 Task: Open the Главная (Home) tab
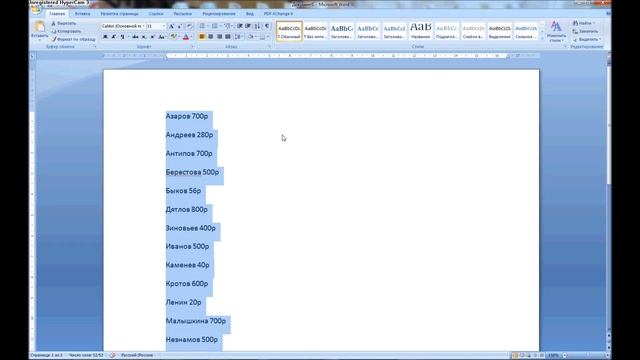point(57,13)
